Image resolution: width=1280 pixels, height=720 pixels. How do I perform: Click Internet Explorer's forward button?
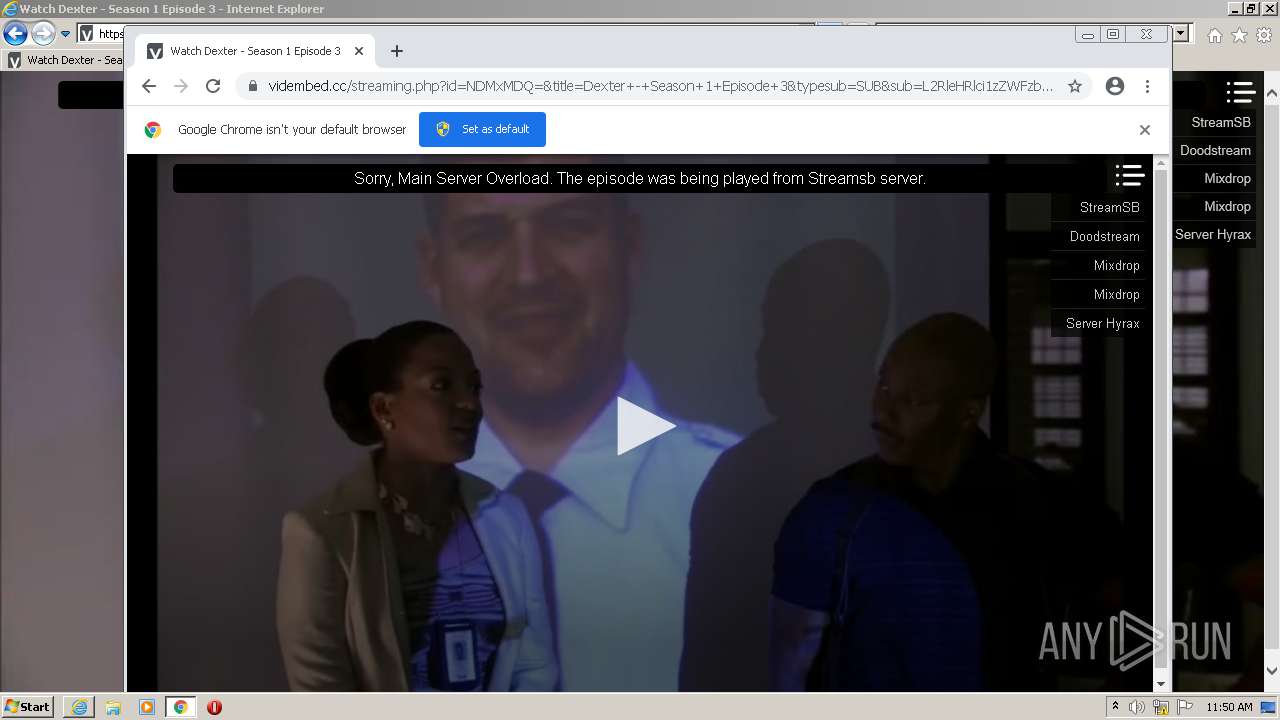click(x=43, y=33)
